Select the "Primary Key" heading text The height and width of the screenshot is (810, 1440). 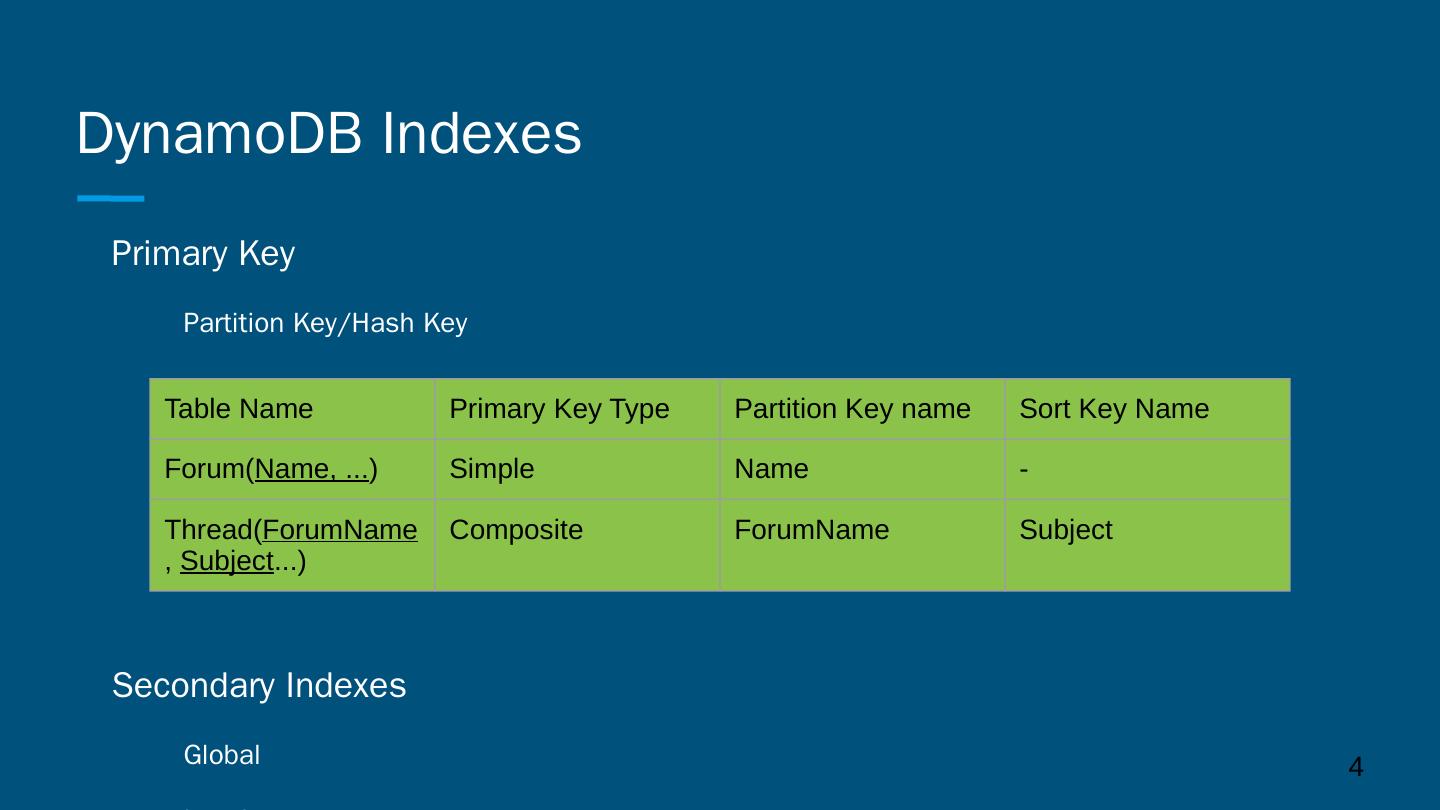click(203, 254)
